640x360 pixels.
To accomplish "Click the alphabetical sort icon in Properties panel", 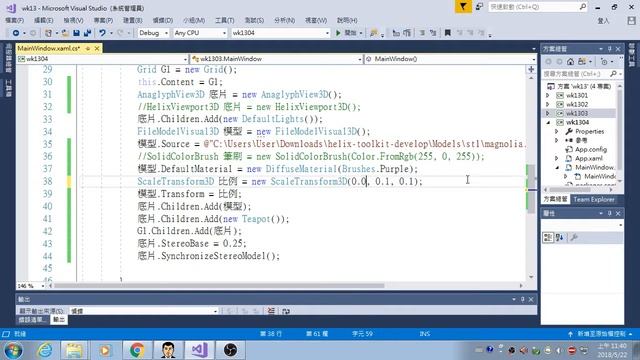I will 559,237.
